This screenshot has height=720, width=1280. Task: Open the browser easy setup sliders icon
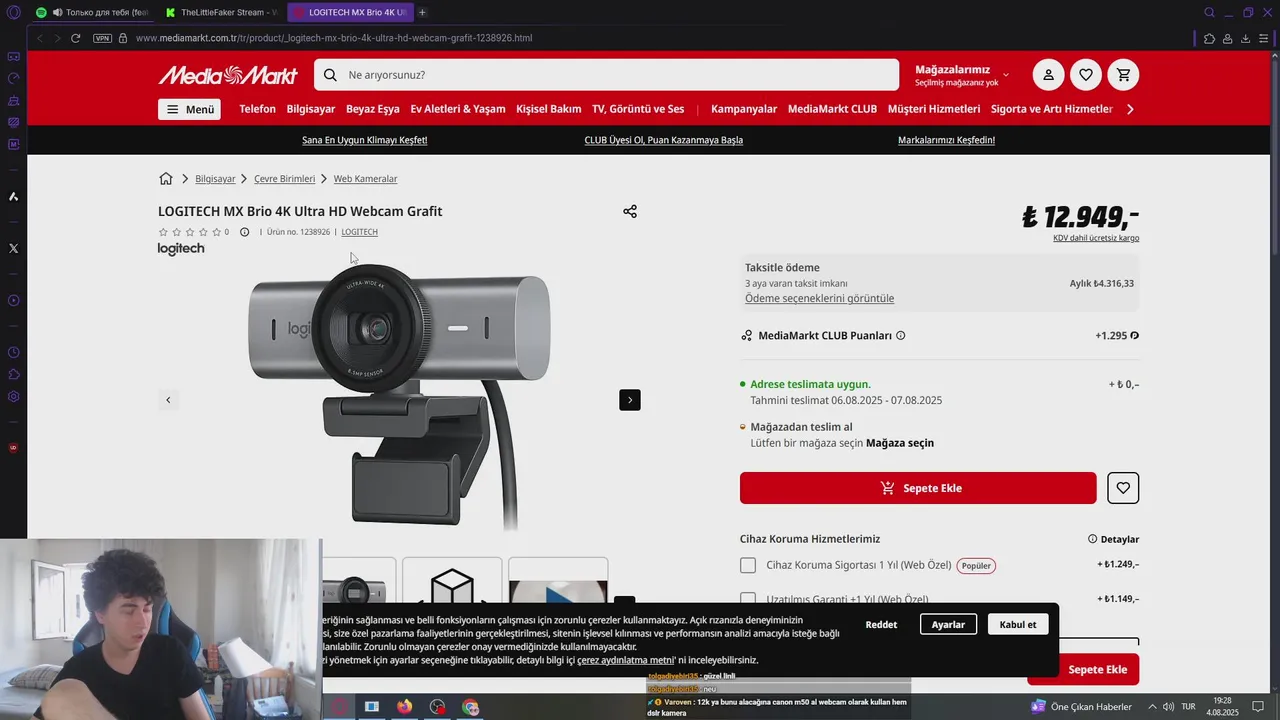coord(1263,38)
